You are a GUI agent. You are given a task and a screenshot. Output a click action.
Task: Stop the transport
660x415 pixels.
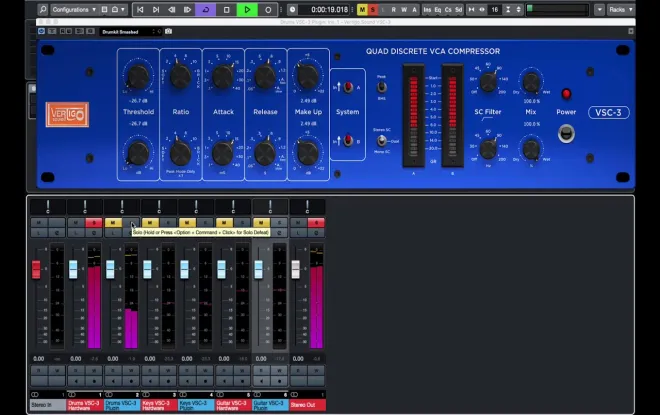point(226,9)
